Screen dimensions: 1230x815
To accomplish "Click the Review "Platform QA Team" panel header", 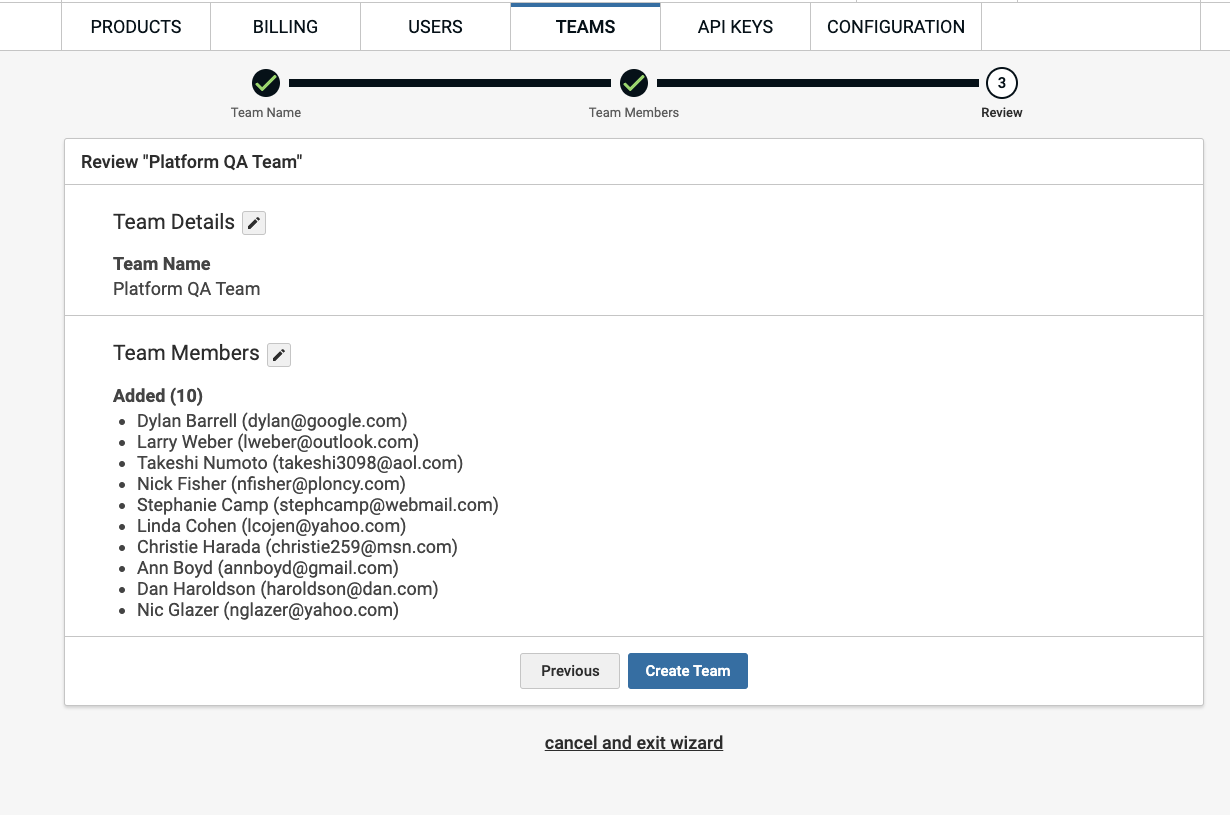I will (x=192, y=162).
